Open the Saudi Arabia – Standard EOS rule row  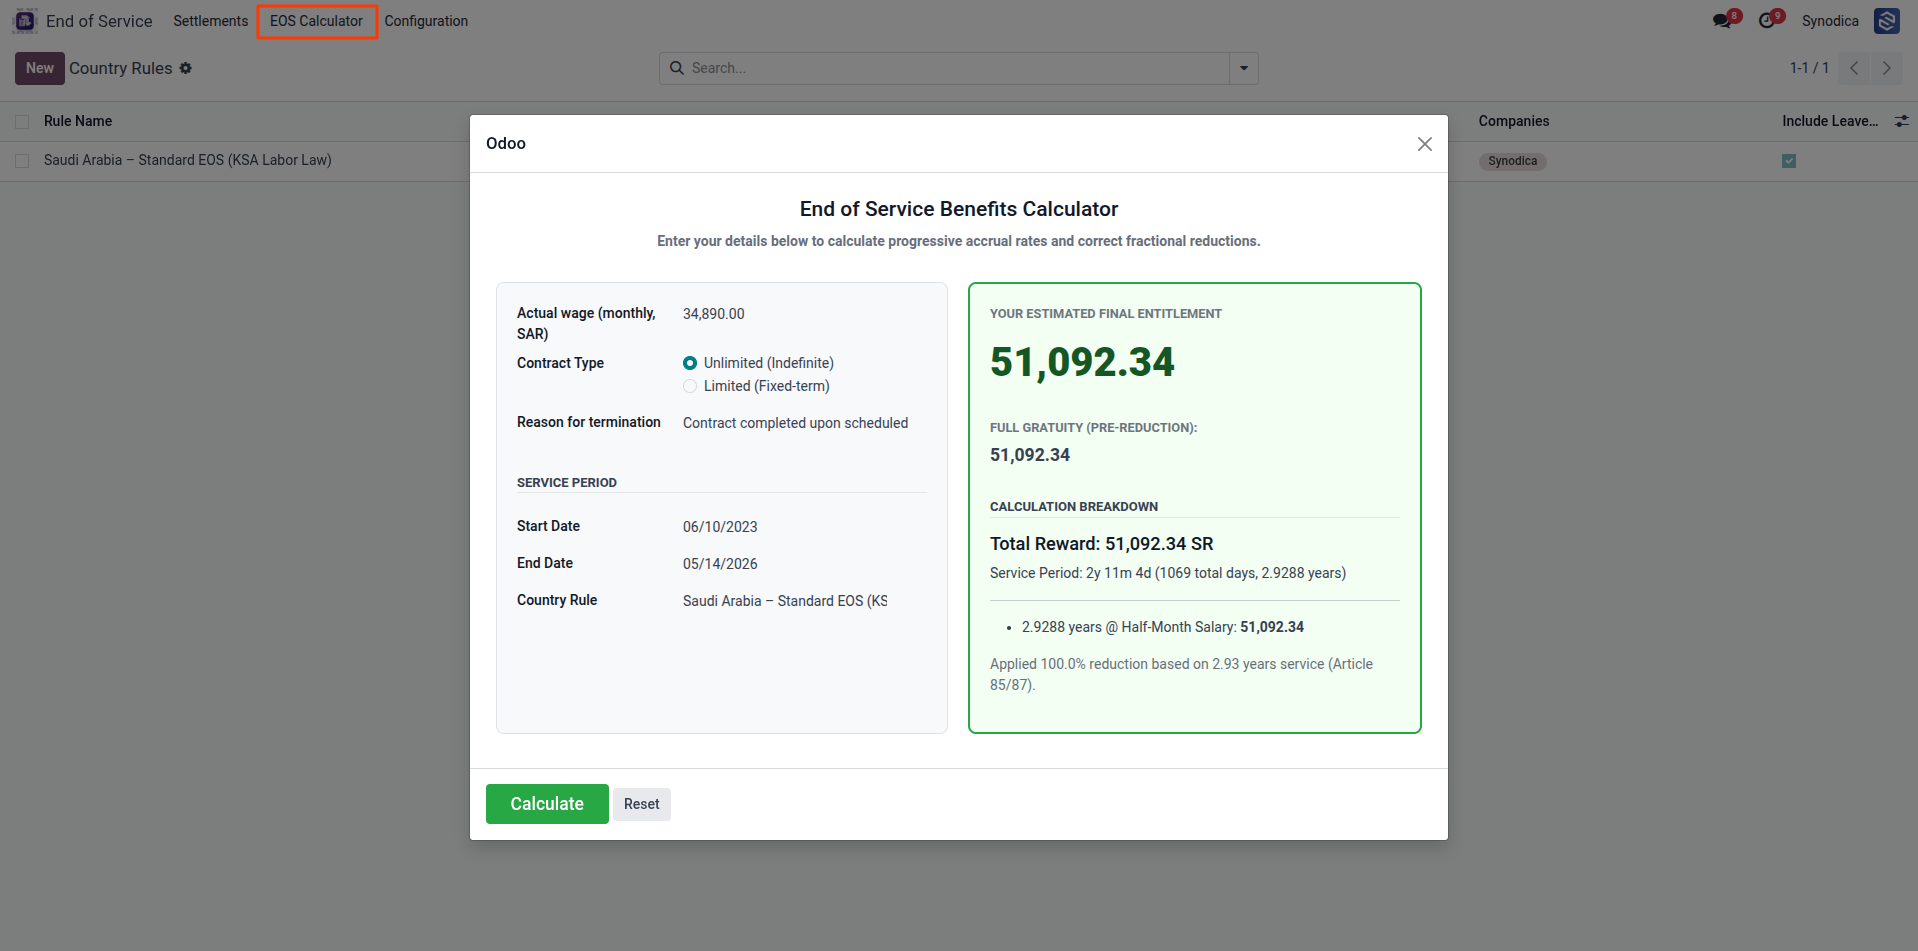[188, 160]
